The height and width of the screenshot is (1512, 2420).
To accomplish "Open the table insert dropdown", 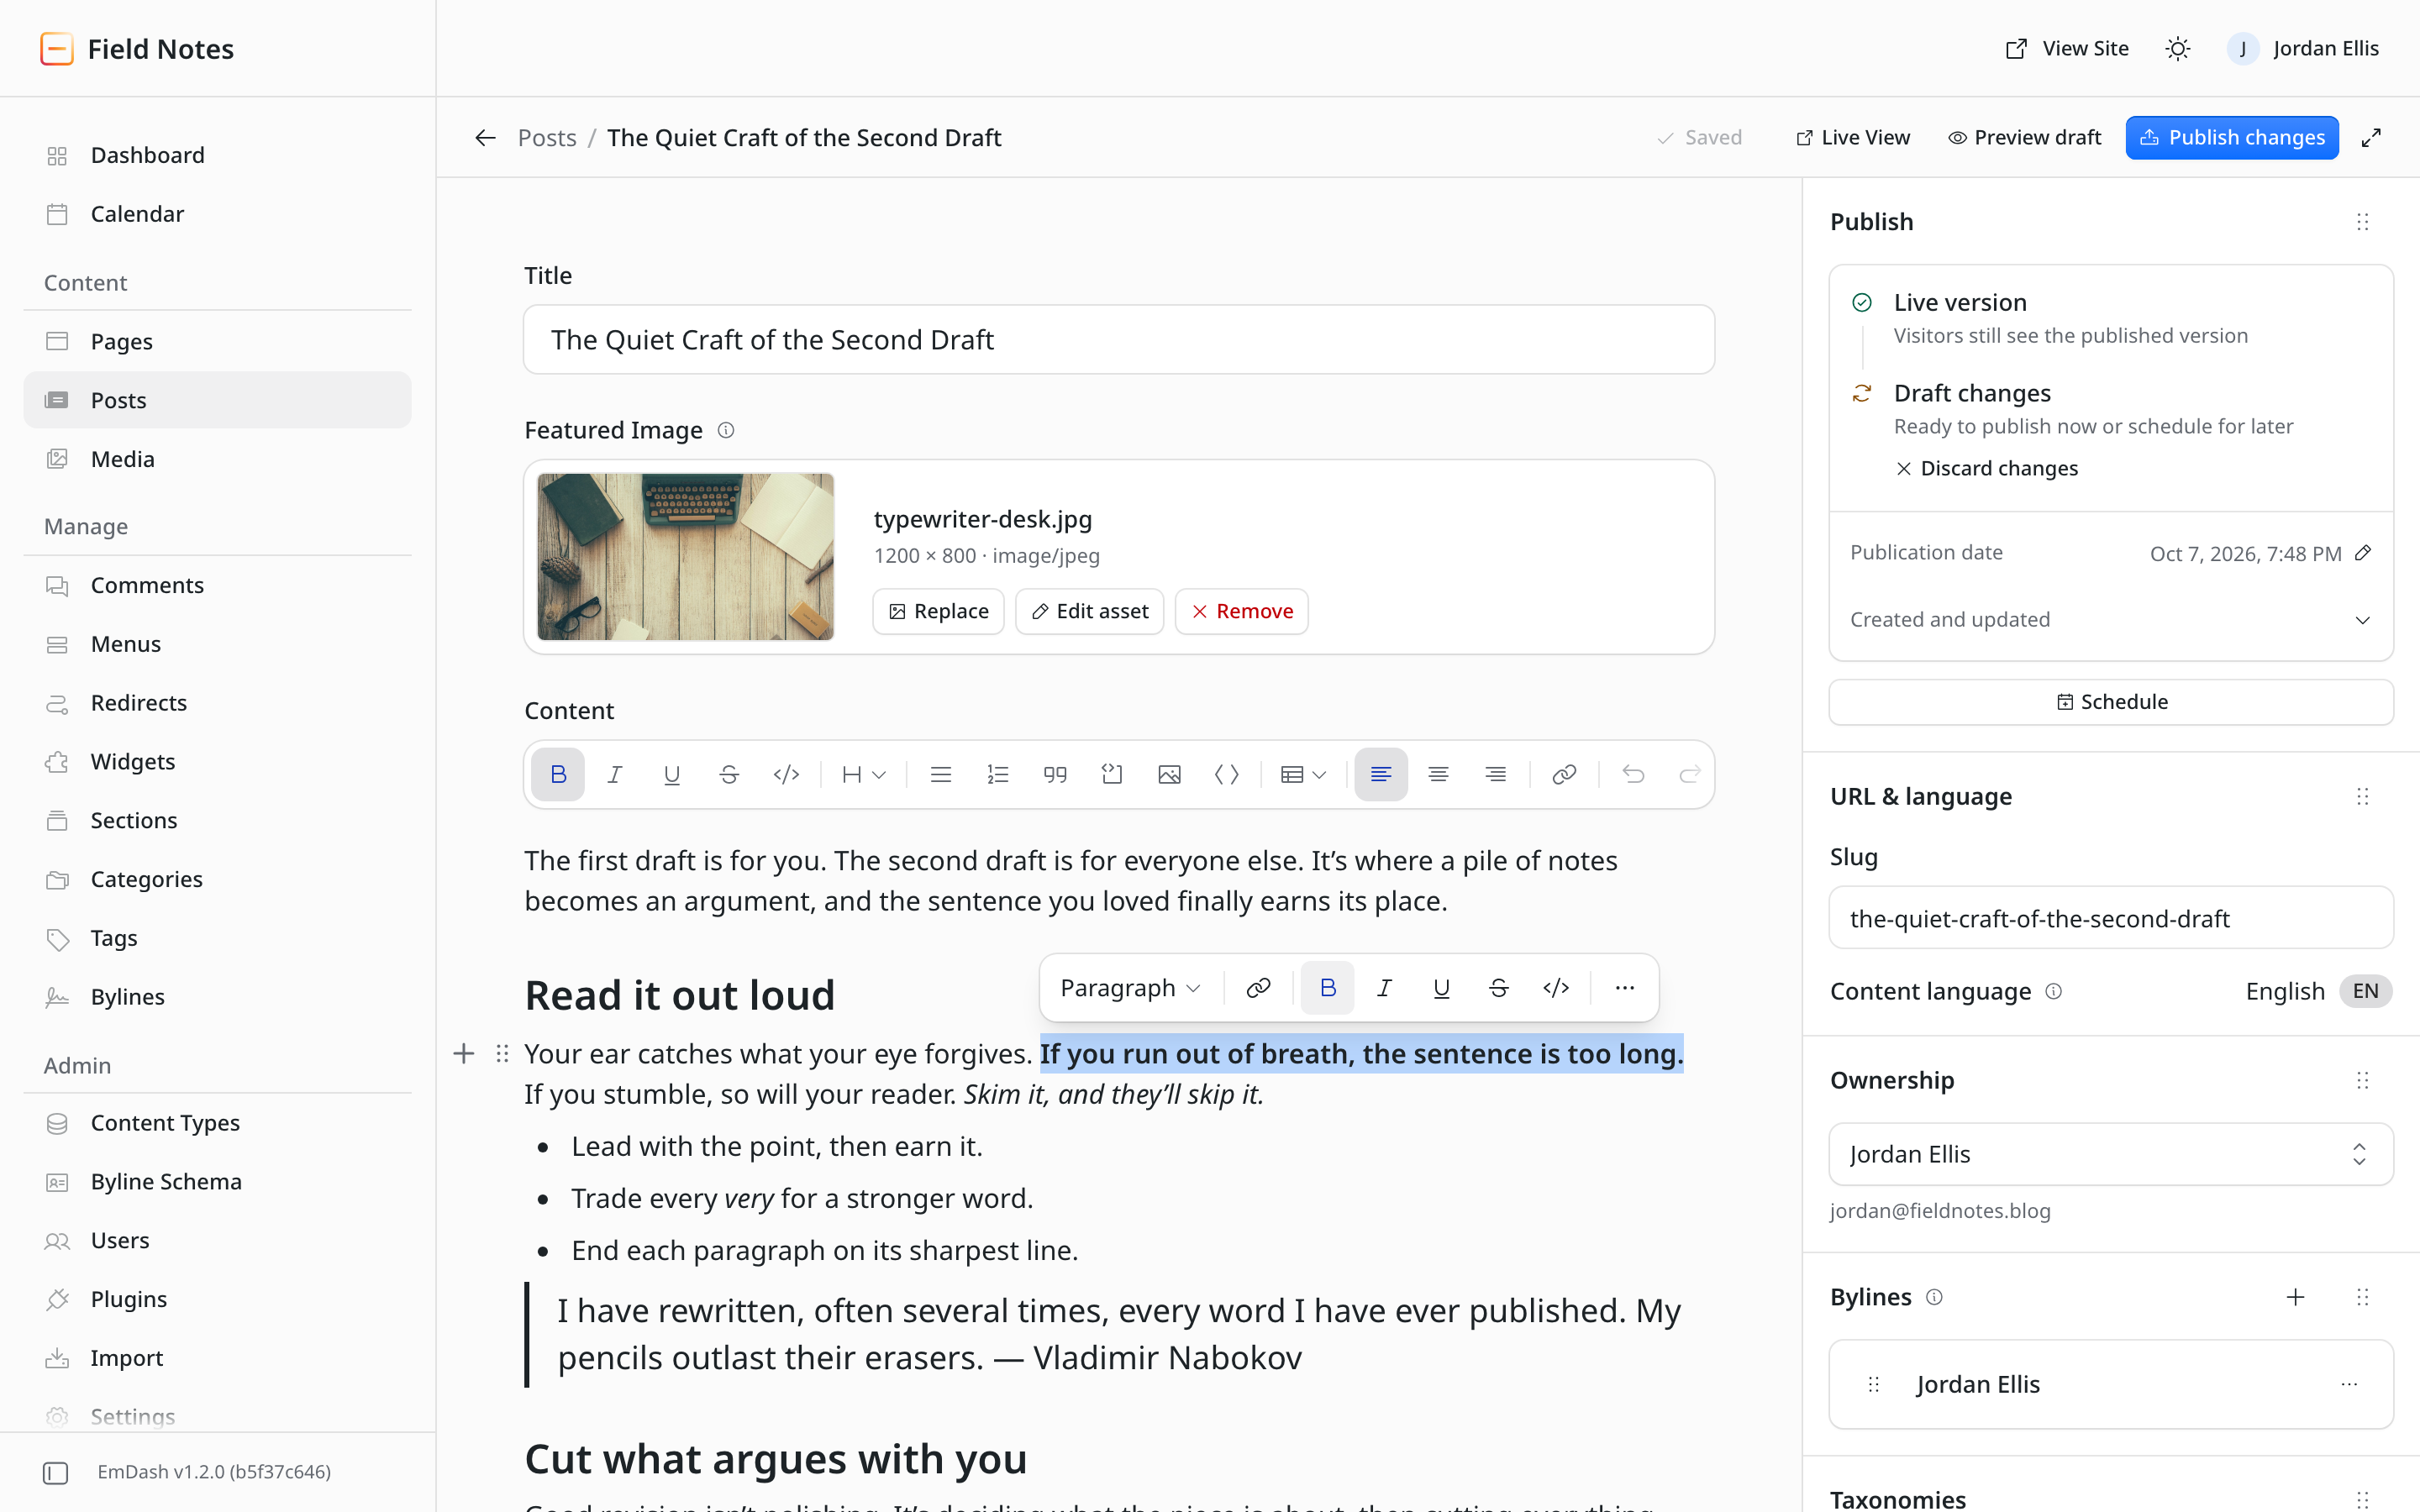I will click(1303, 774).
